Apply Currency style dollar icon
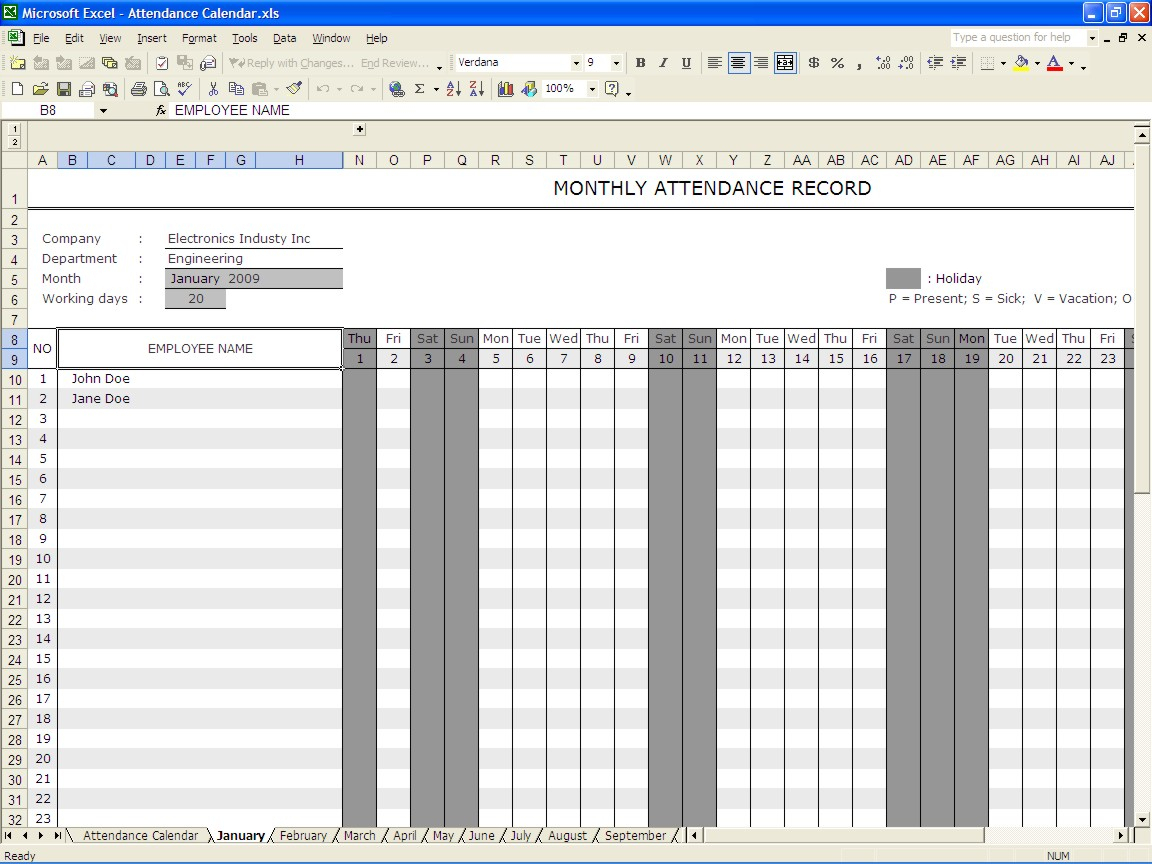Viewport: 1152px width, 864px height. [x=813, y=63]
